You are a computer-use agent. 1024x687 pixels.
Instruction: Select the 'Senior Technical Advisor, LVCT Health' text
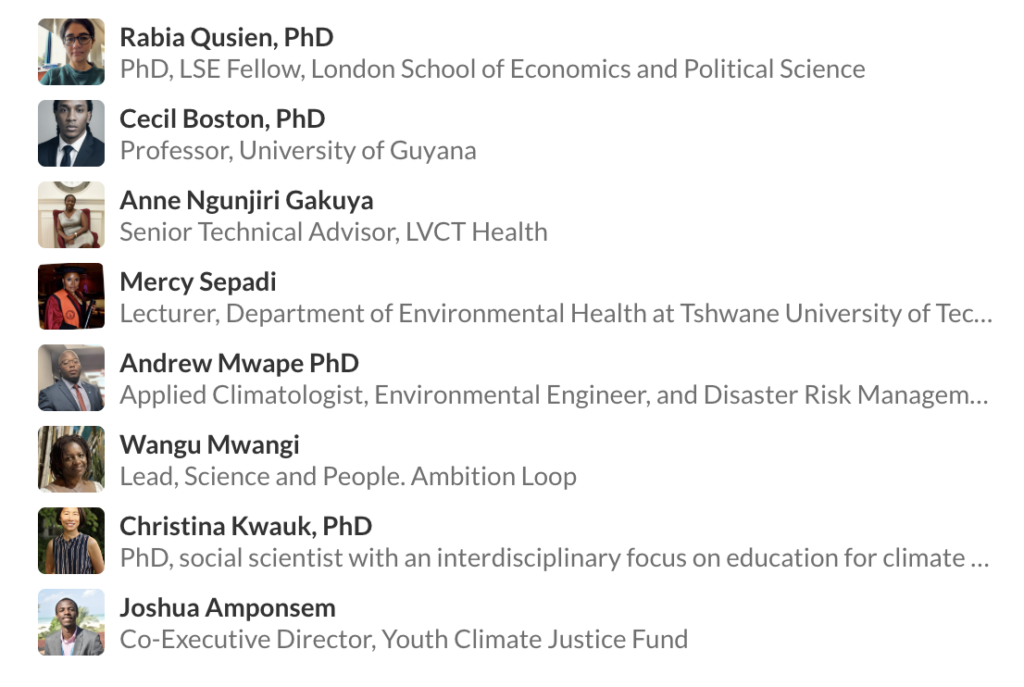(333, 232)
